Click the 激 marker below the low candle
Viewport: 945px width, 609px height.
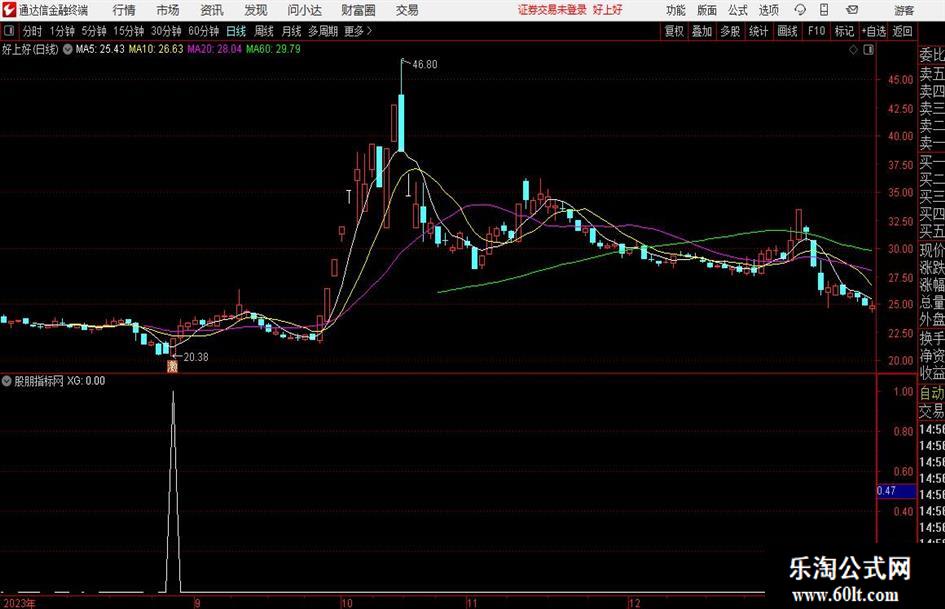pyautogui.click(x=172, y=366)
